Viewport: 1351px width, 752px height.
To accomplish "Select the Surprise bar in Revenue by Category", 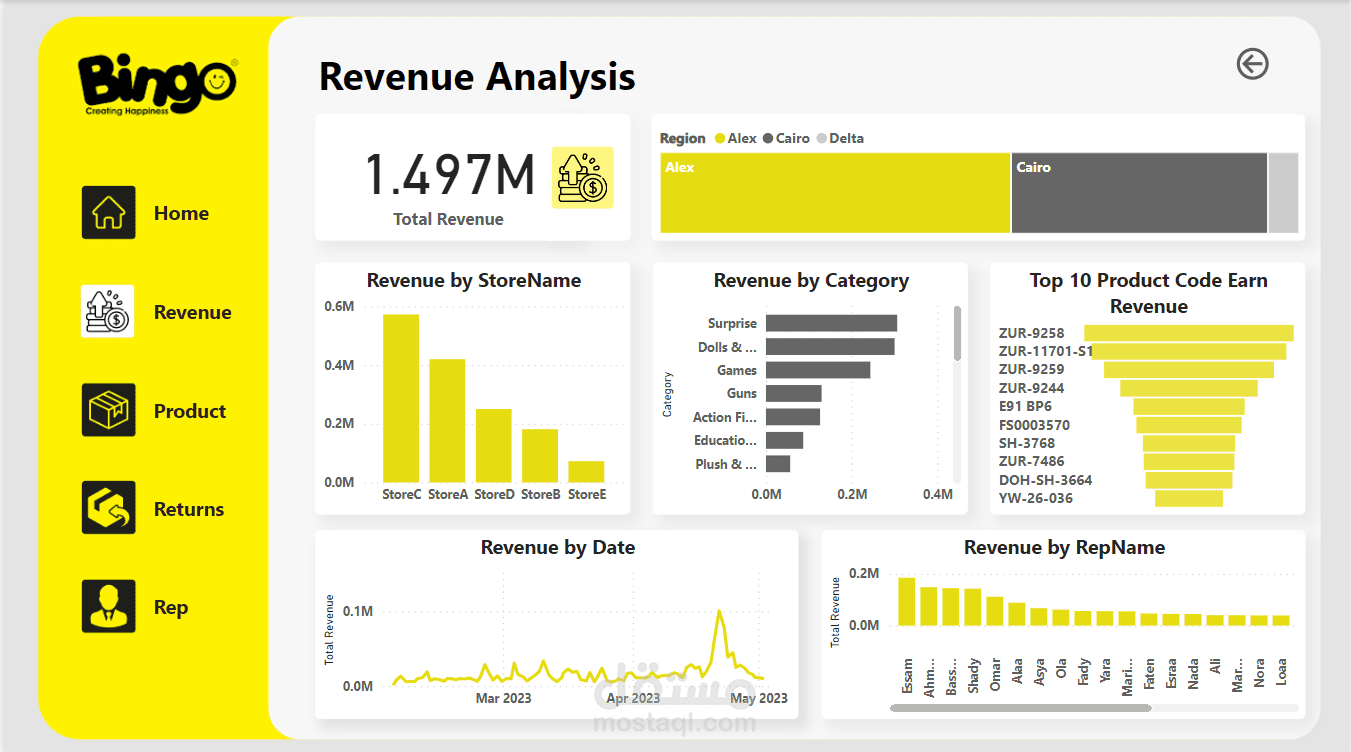I will coord(831,322).
